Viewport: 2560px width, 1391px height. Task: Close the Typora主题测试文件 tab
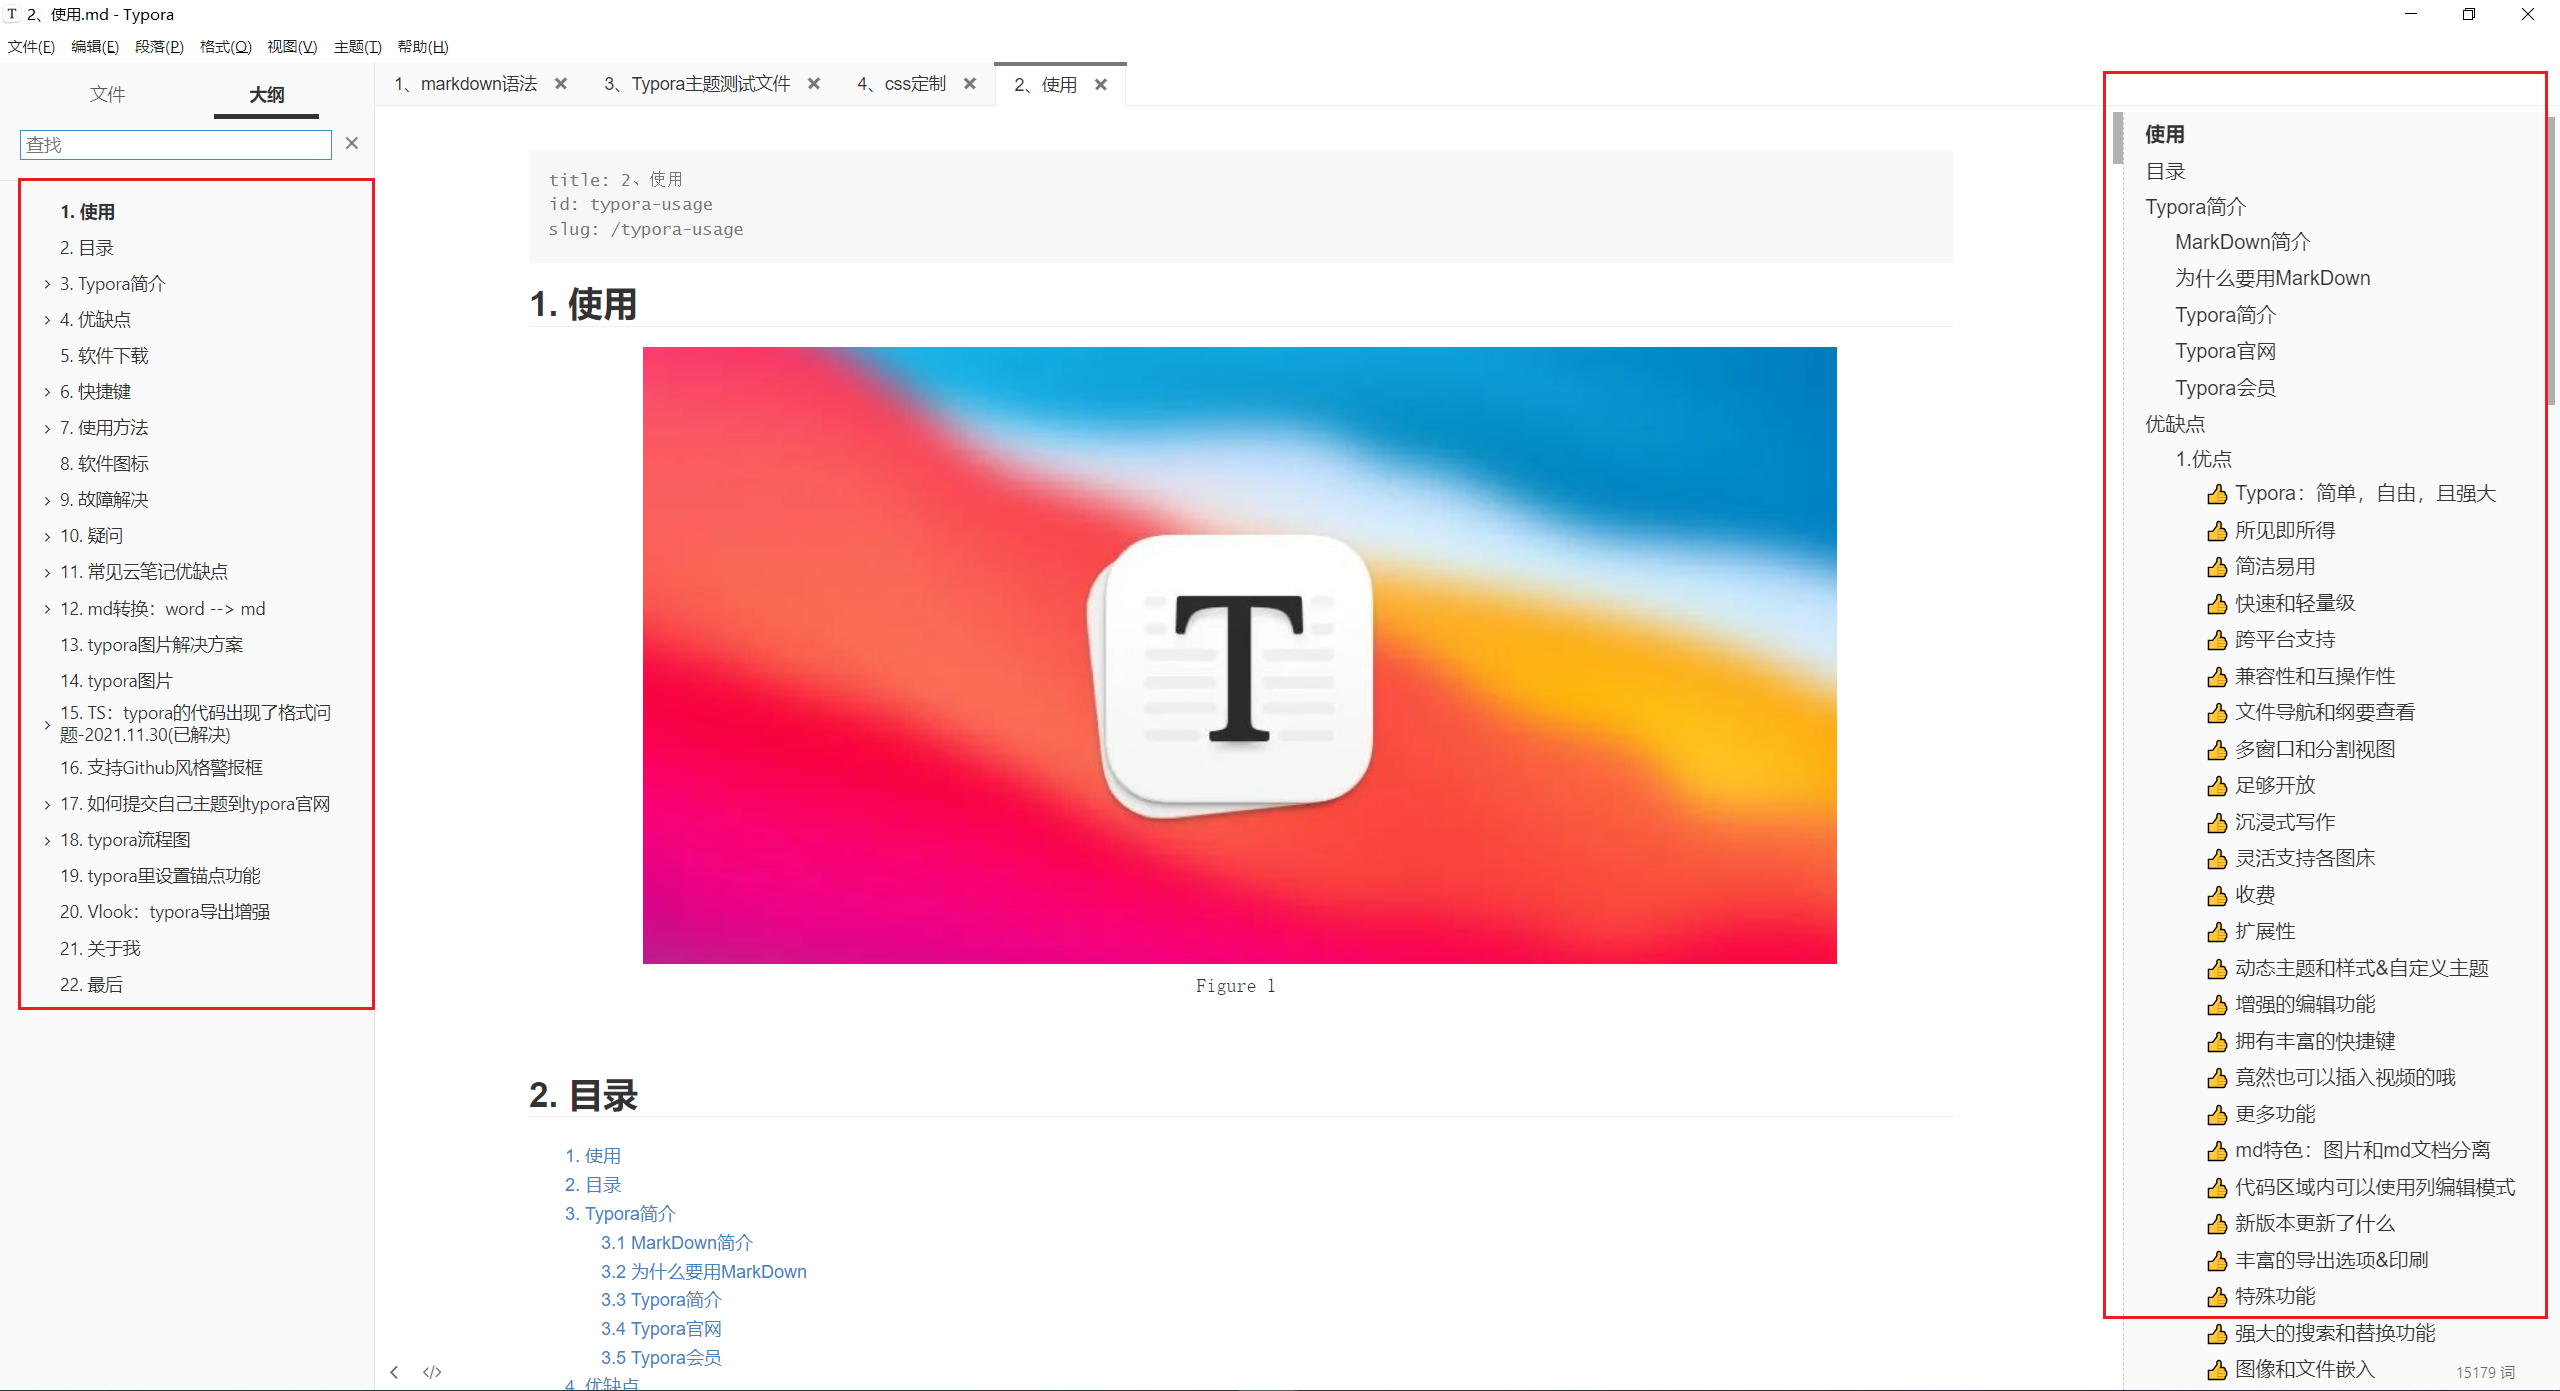(x=814, y=84)
